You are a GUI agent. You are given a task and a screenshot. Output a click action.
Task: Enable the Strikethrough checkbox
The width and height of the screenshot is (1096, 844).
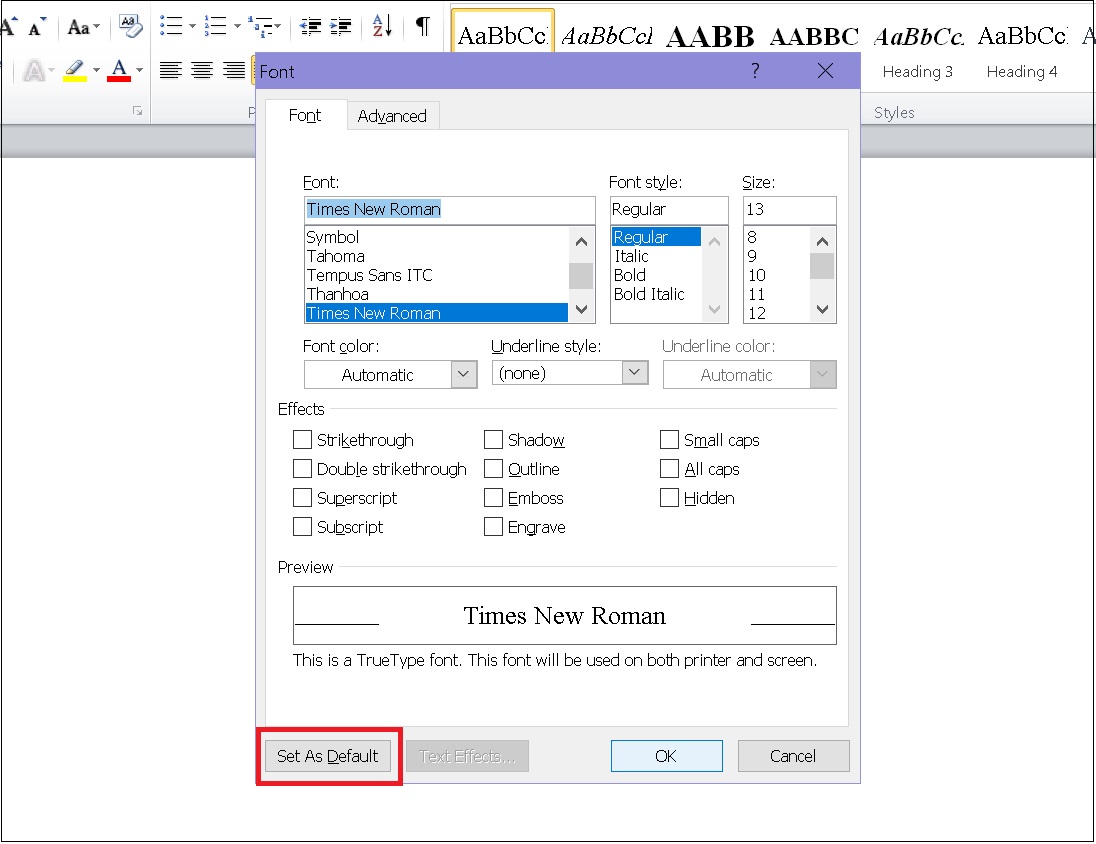(x=302, y=440)
